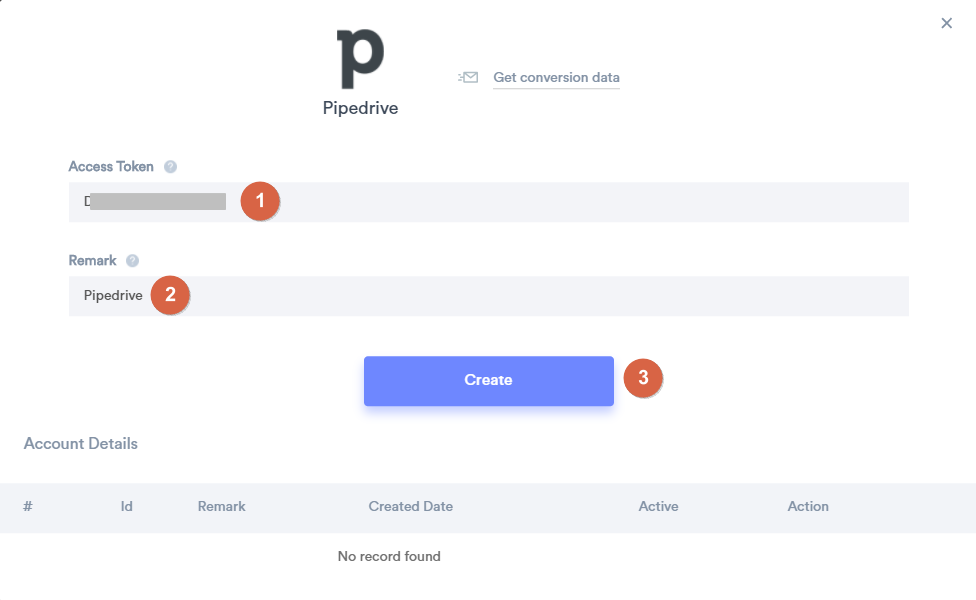Click the Action column header
This screenshot has height=600, width=976.
[x=808, y=506]
